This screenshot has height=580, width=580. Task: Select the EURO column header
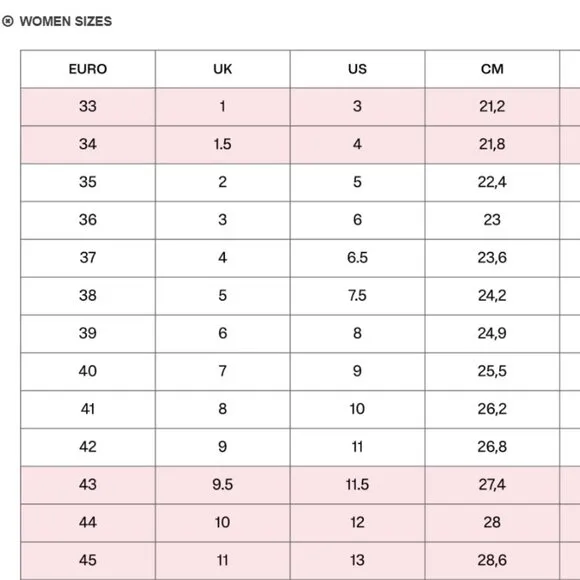(x=88, y=69)
